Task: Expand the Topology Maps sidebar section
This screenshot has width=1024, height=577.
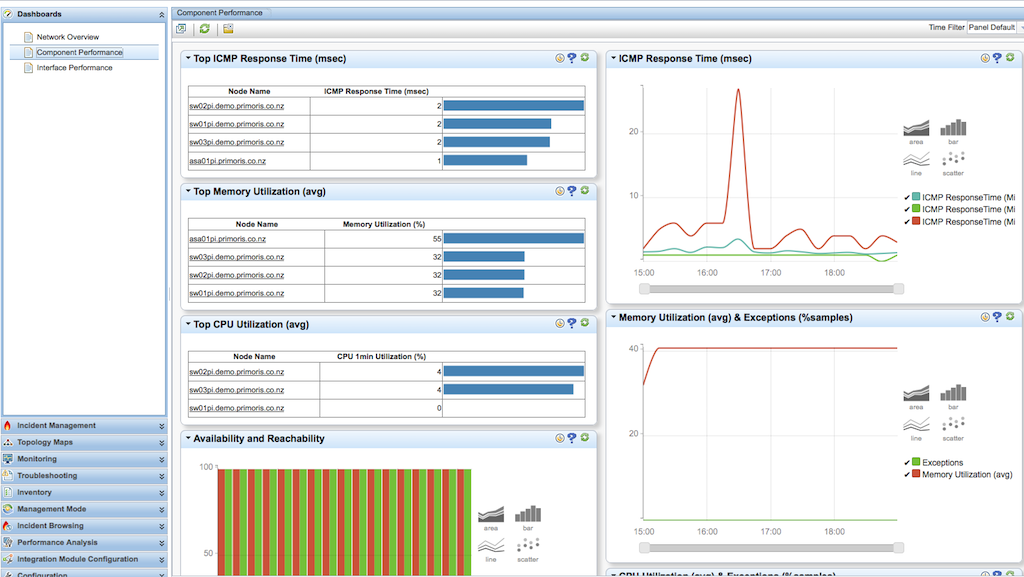Action: click(x=84, y=443)
